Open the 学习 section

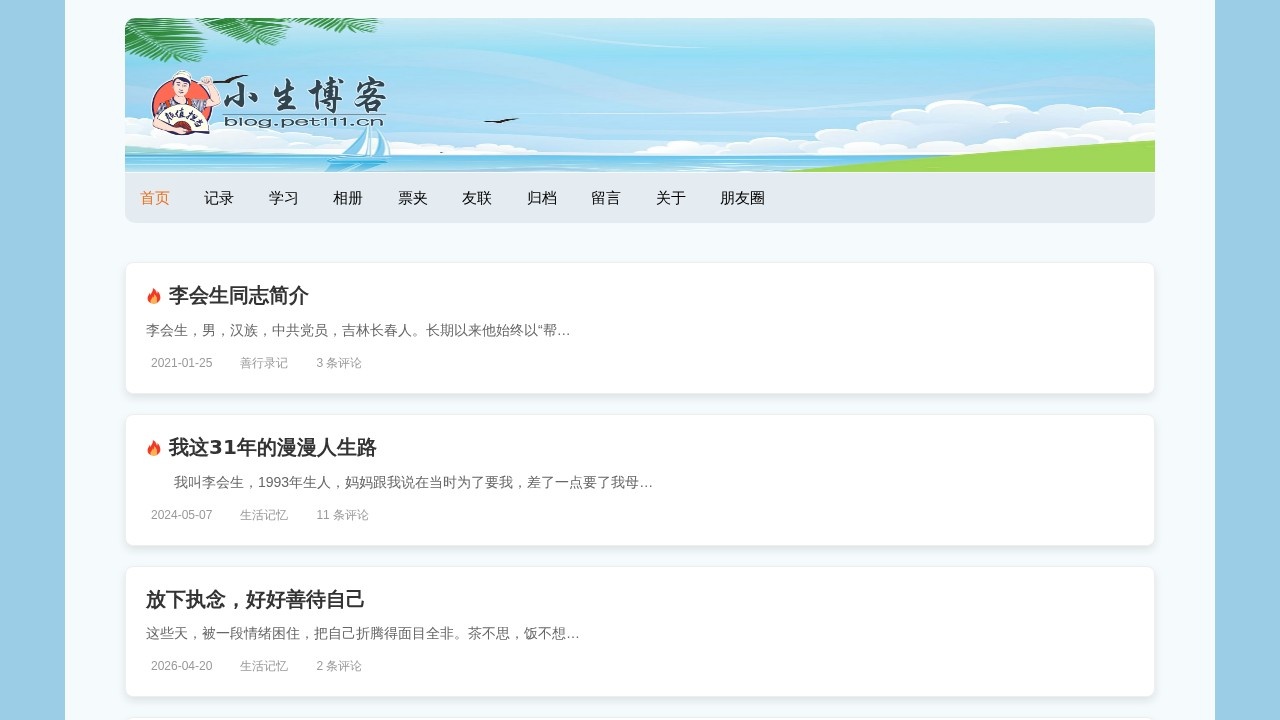284,198
